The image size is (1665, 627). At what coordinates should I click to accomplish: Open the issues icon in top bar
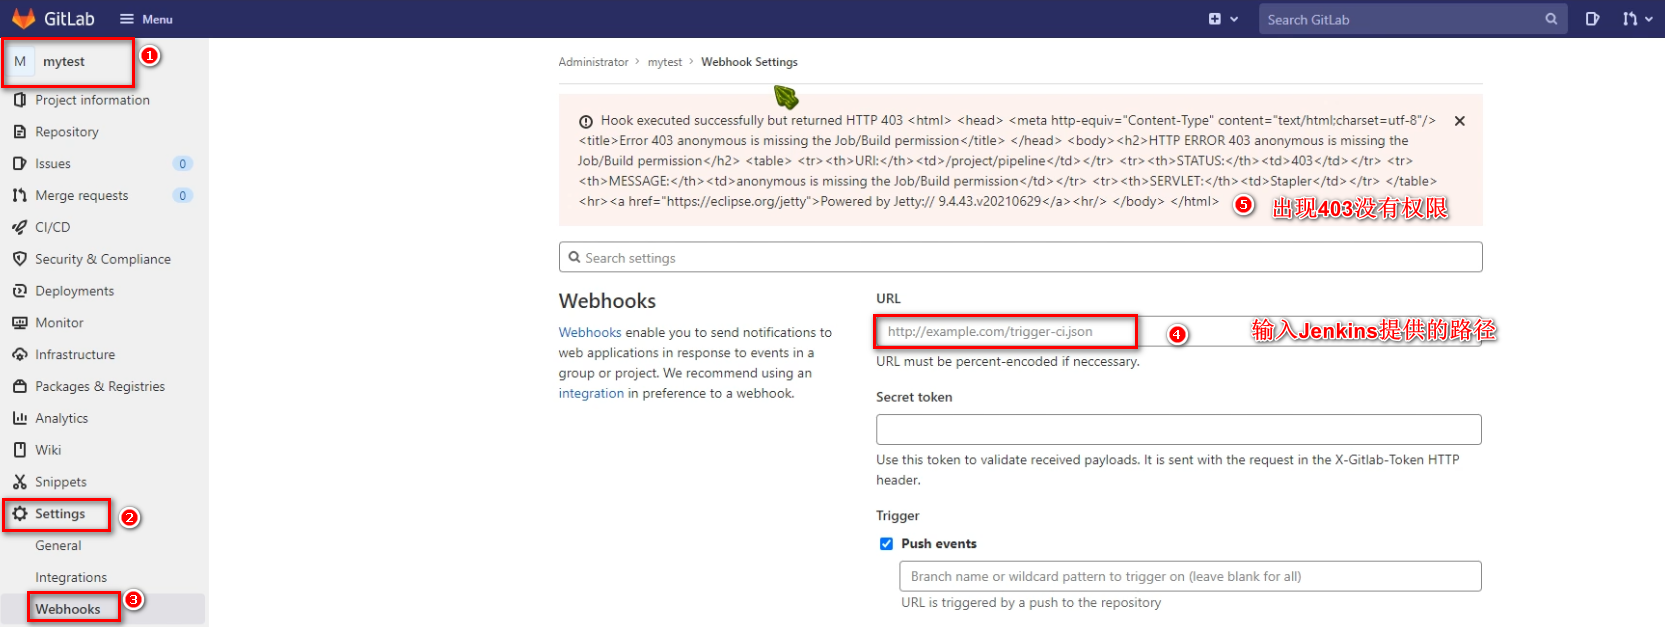click(1592, 19)
